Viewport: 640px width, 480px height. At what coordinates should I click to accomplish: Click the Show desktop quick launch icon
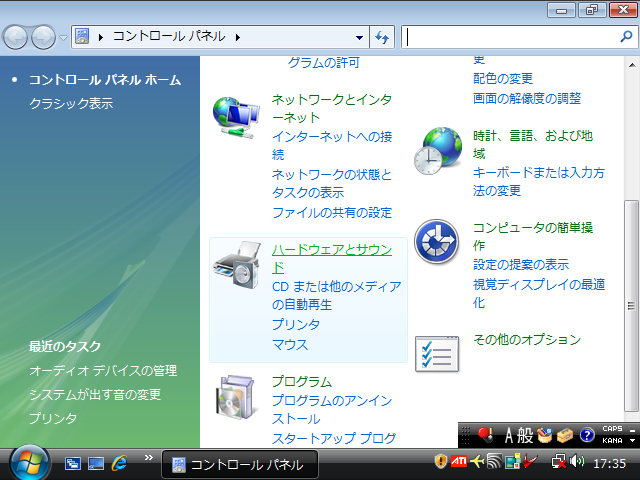96,463
